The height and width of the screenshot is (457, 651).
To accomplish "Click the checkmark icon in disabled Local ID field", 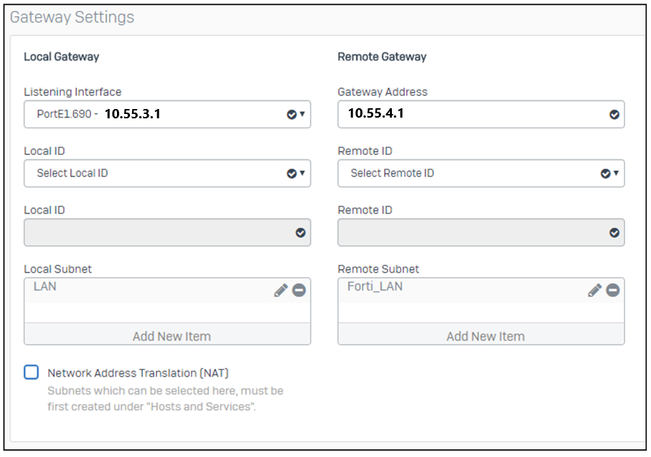I will click(x=300, y=232).
